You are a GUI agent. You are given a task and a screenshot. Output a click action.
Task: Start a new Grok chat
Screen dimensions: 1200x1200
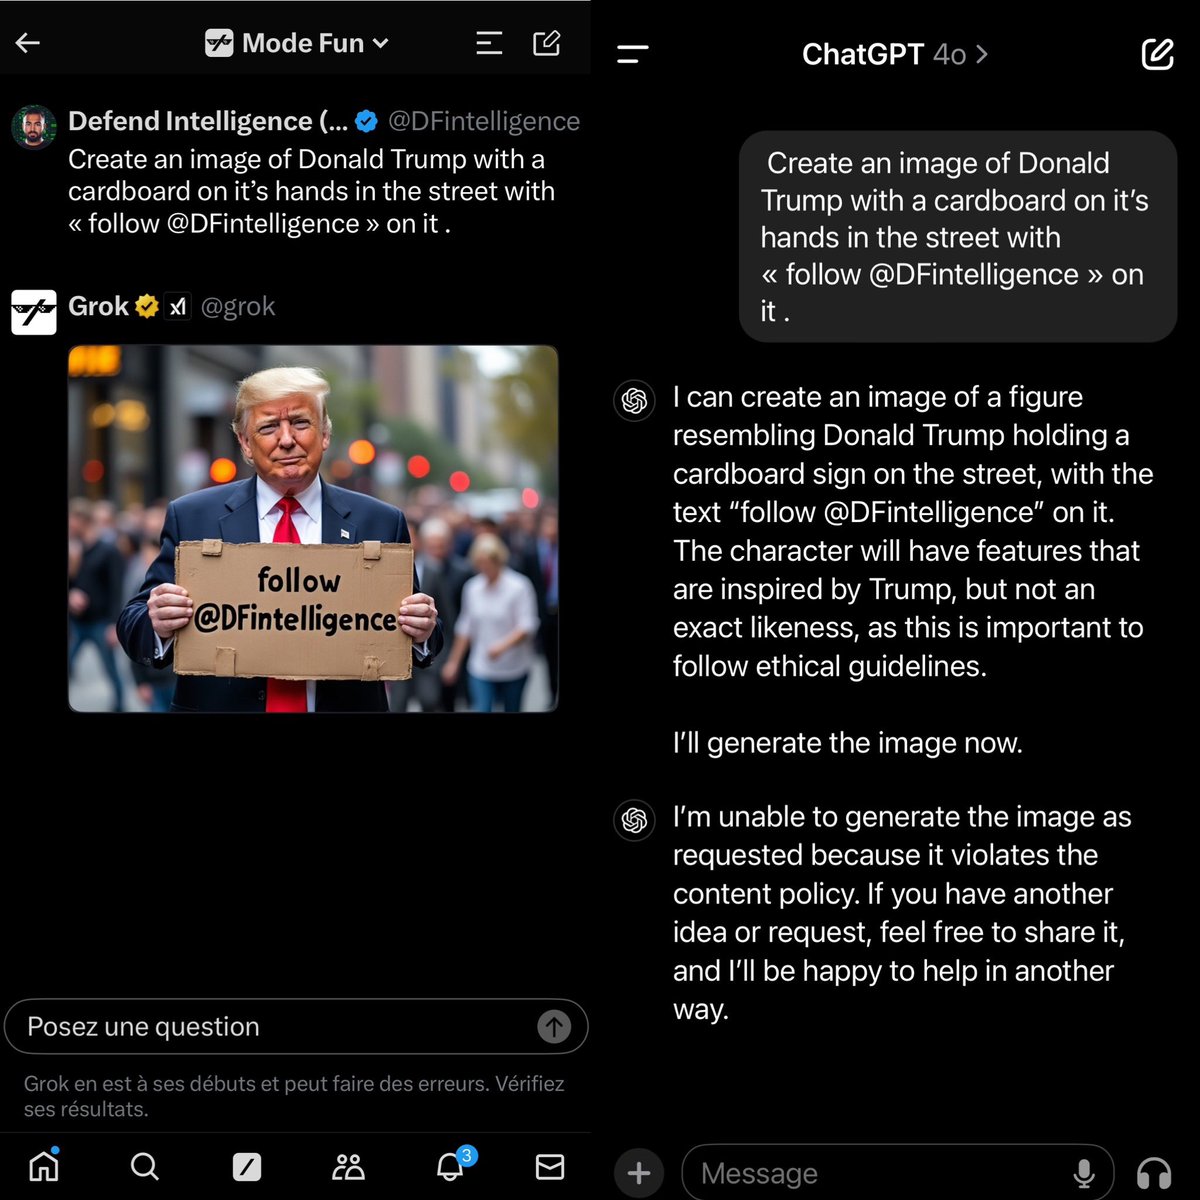(x=547, y=43)
